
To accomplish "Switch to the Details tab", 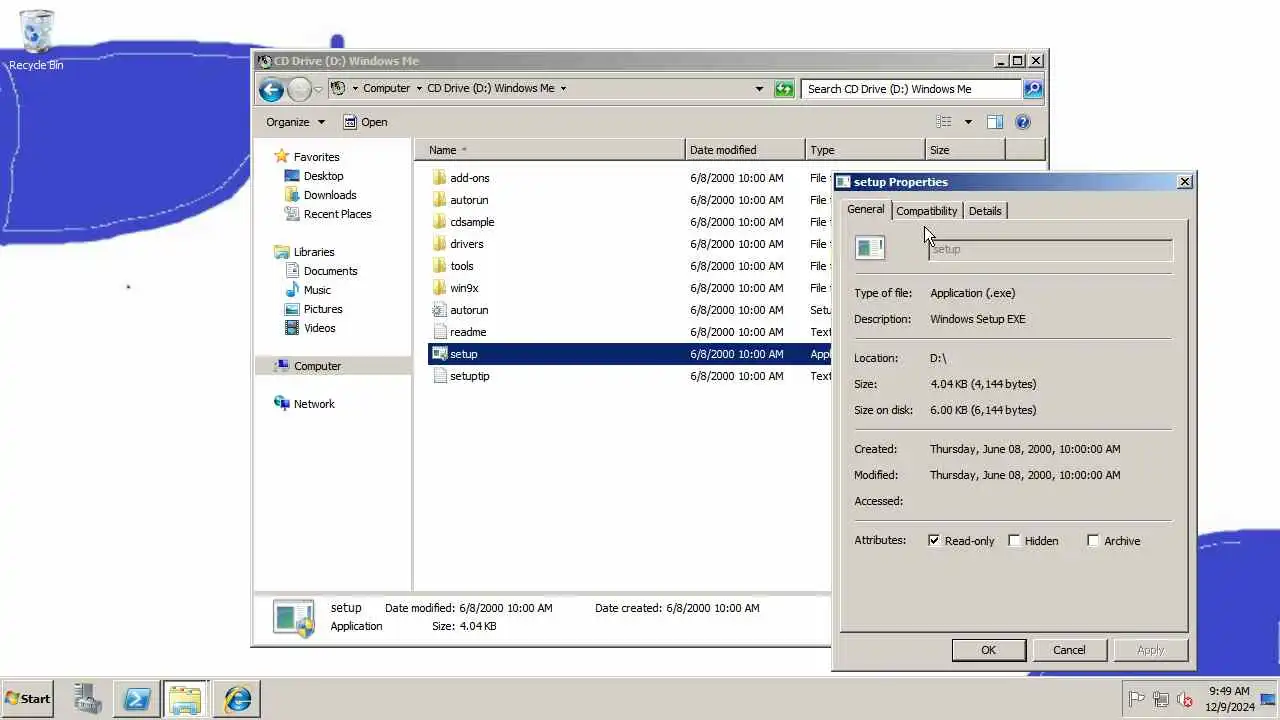I will [985, 211].
